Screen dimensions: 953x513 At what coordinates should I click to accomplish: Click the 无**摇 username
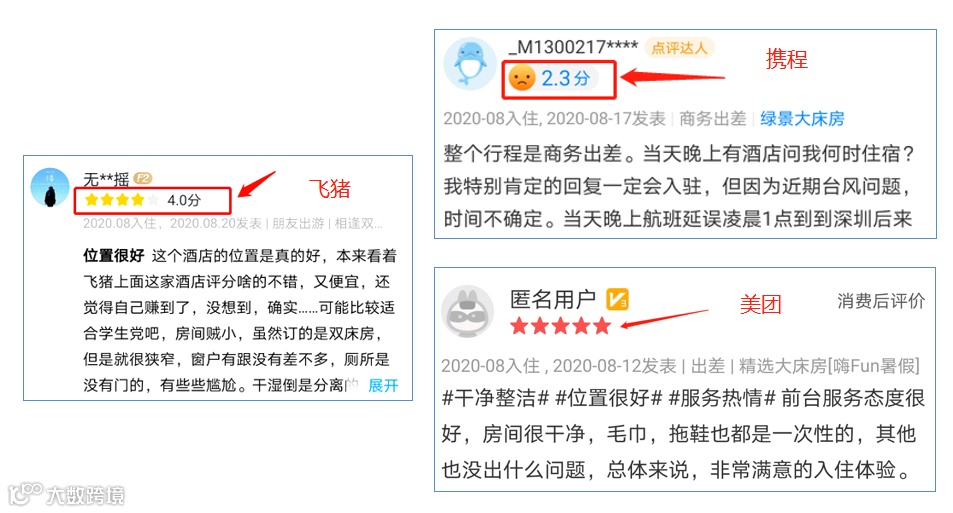(x=106, y=179)
